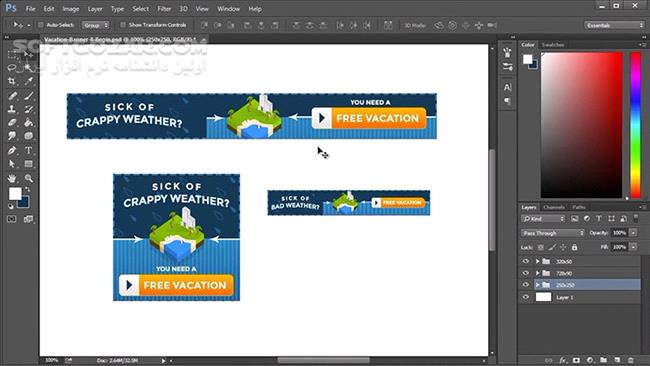Switch to the Paths tab
Viewport: 650px width, 366px height.
coord(579,207)
